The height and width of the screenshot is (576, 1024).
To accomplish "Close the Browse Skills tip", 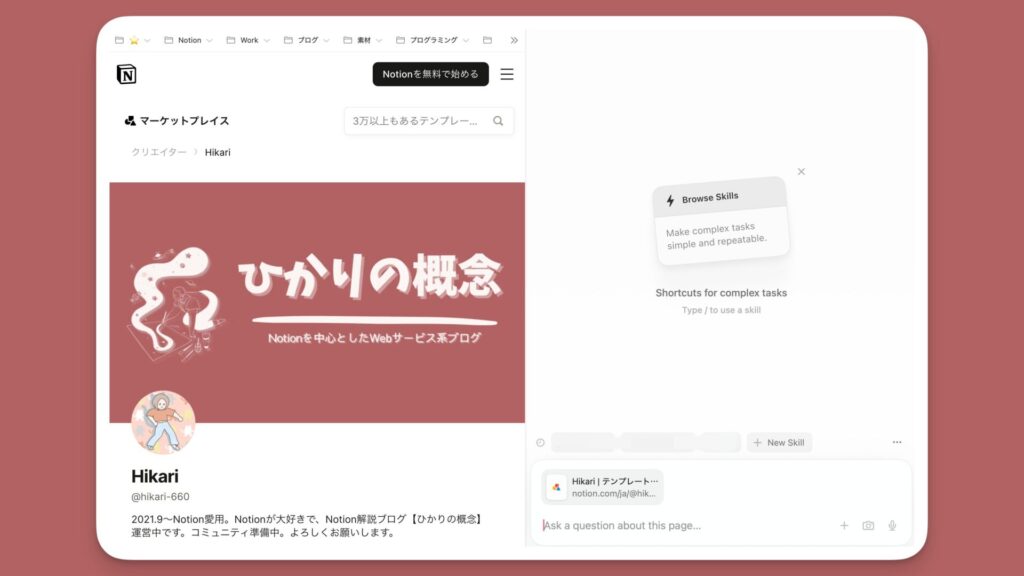I will coord(801,171).
